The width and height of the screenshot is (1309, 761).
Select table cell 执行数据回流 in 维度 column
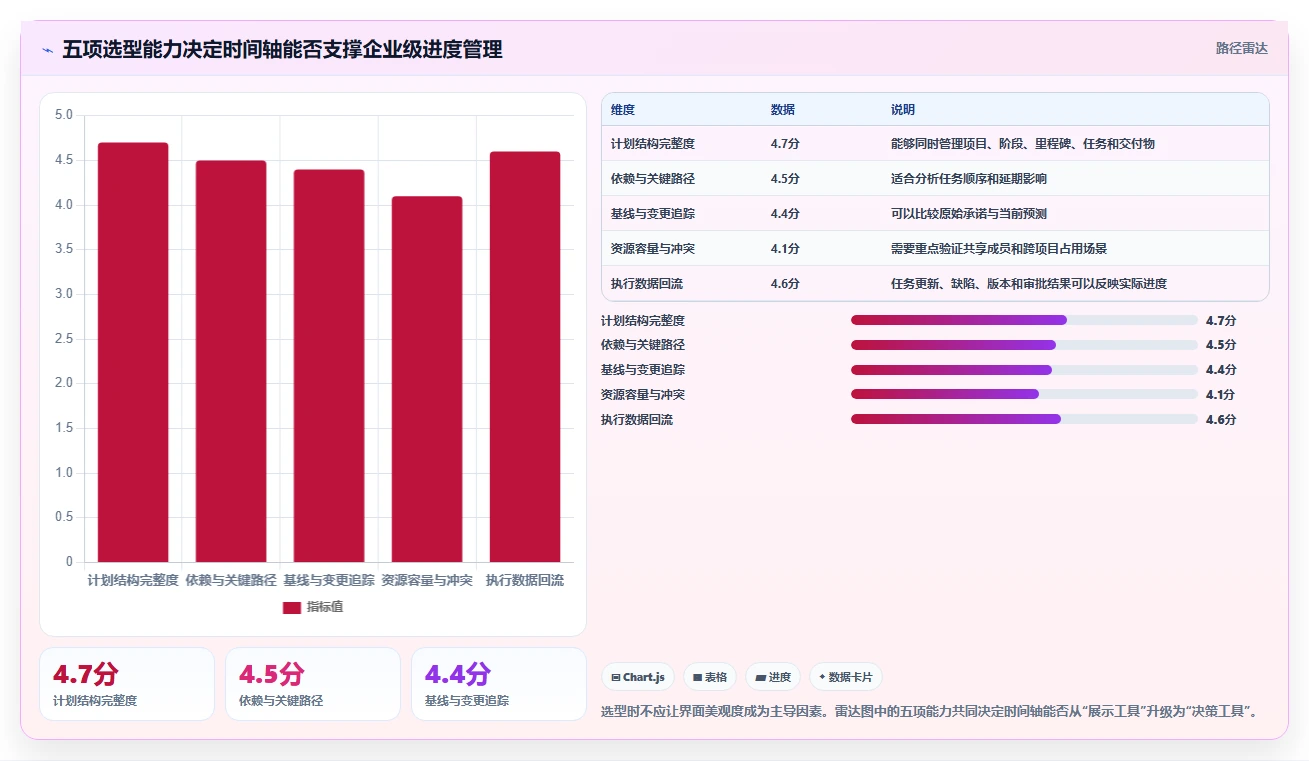tap(647, 284)
